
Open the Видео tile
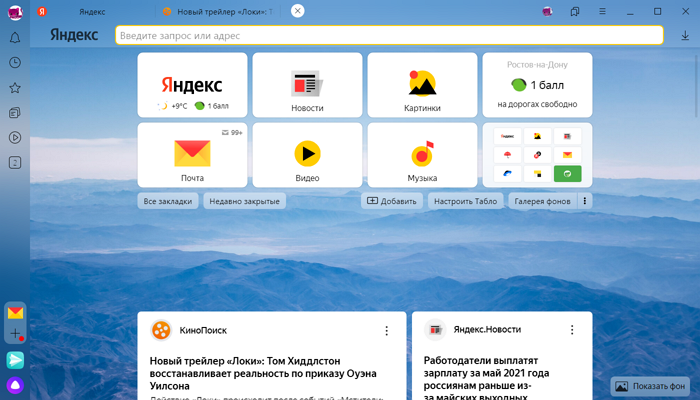point(307,155)
